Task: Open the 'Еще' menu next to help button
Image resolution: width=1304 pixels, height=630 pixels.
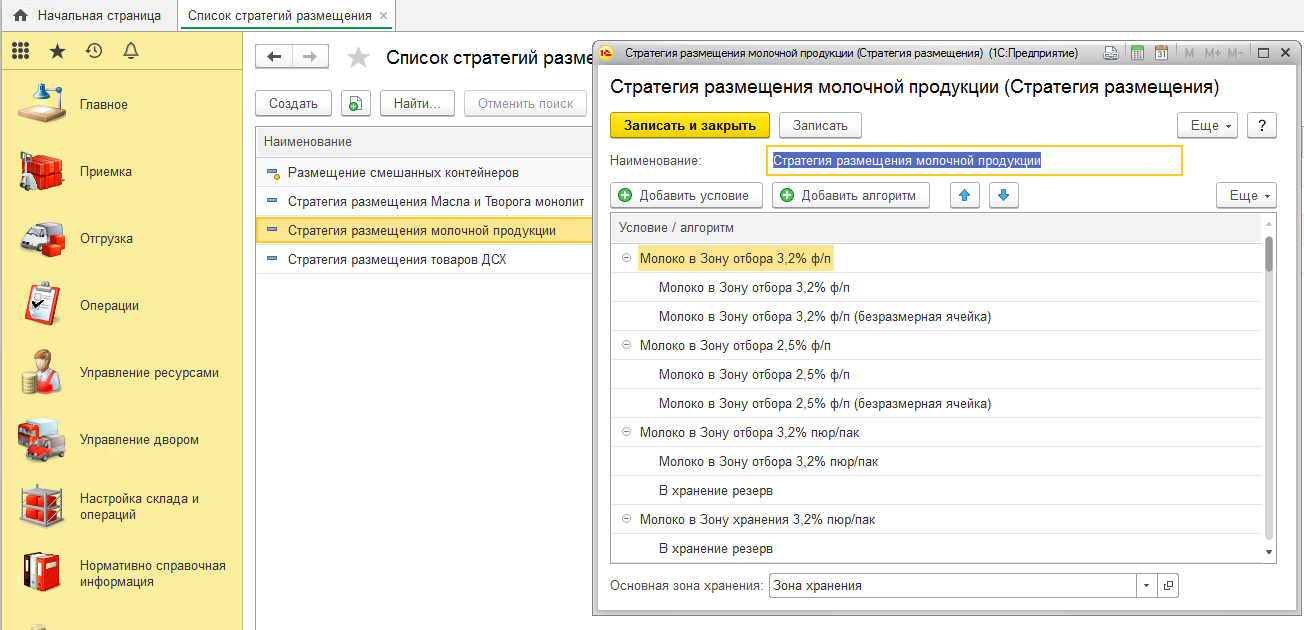Action: [x=1209, y=125]
